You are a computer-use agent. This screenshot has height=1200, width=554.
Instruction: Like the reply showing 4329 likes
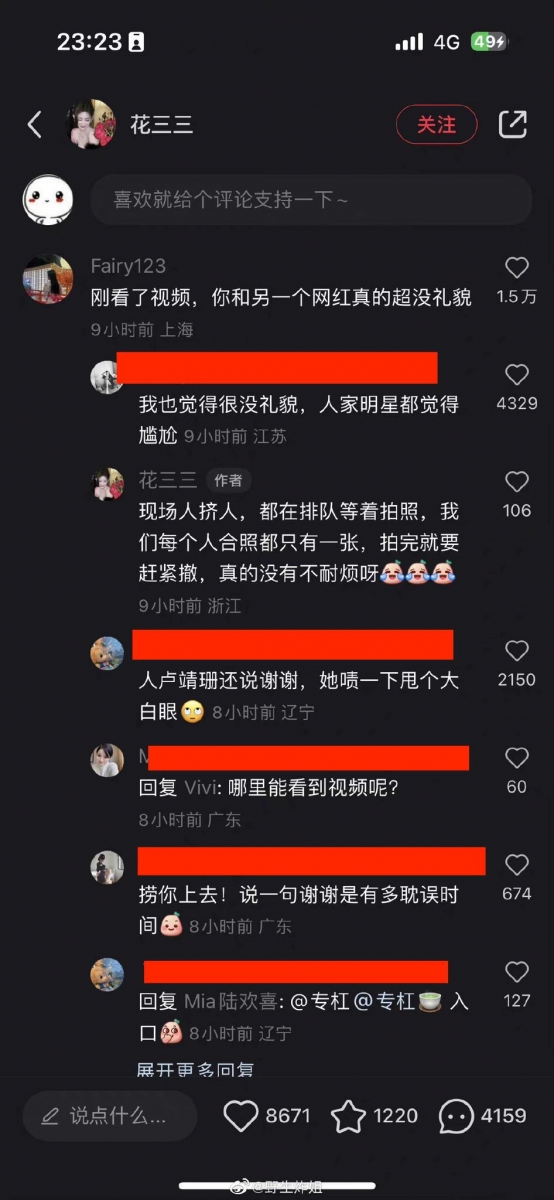point(517,375)
